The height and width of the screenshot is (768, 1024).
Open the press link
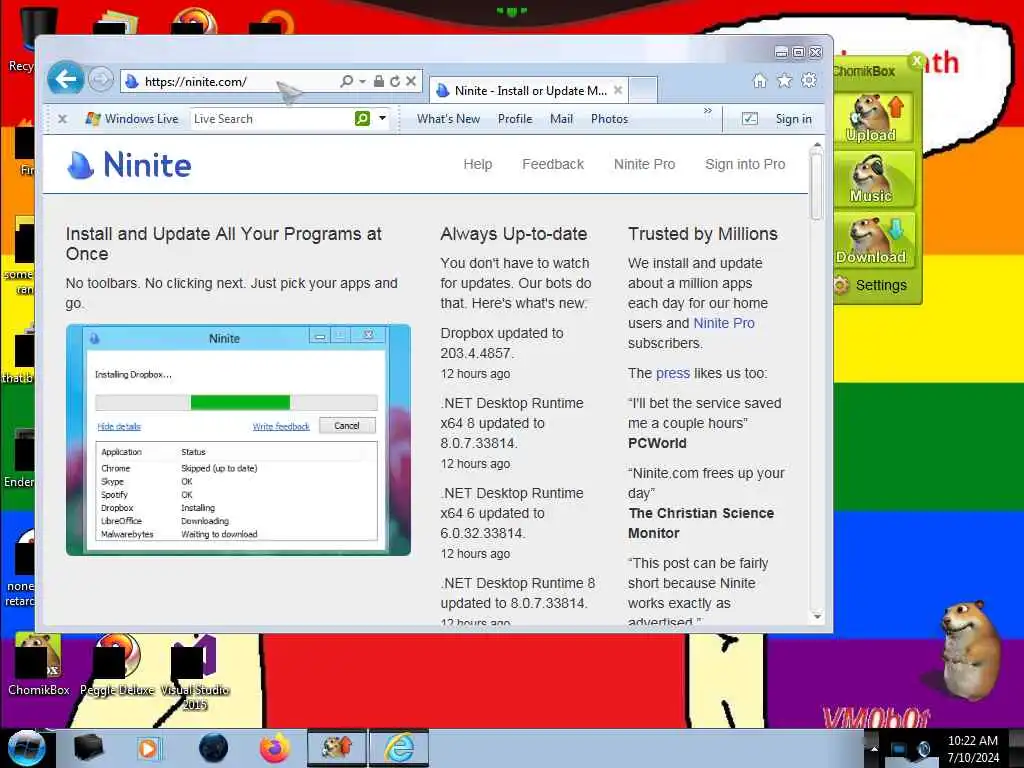[x=673, y=374]
